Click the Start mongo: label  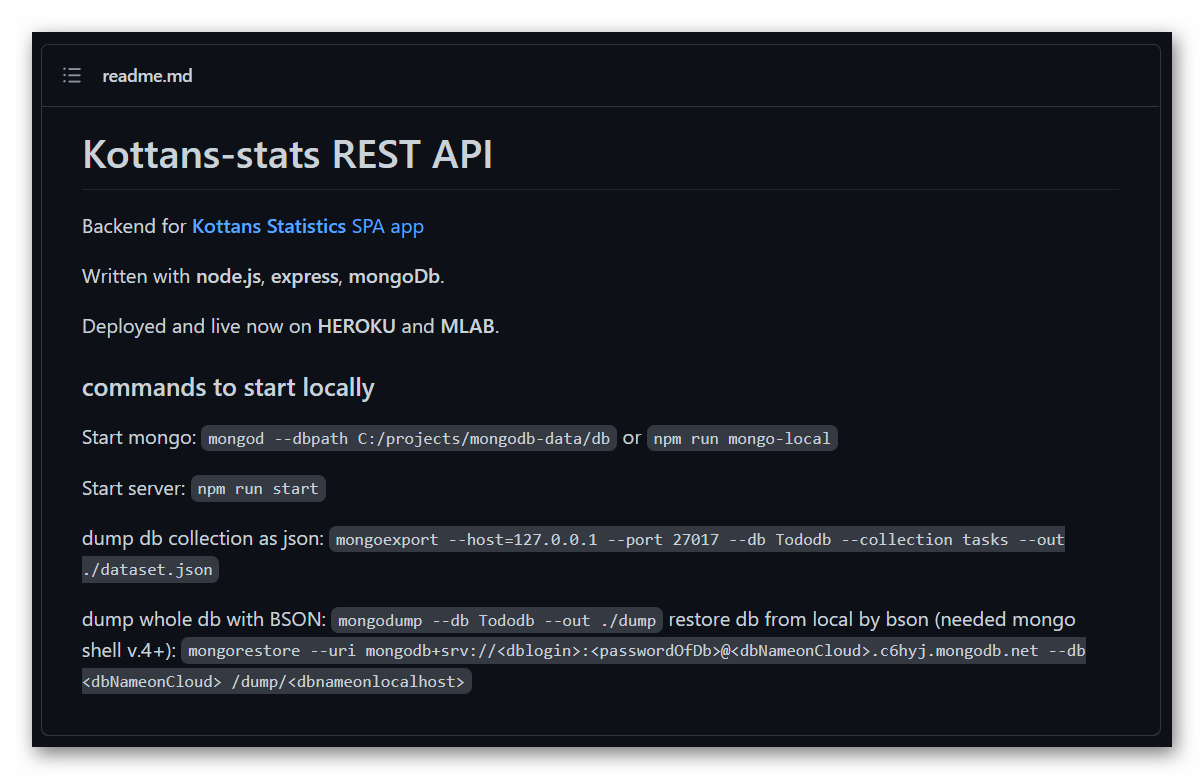click(x=139, y=438)
